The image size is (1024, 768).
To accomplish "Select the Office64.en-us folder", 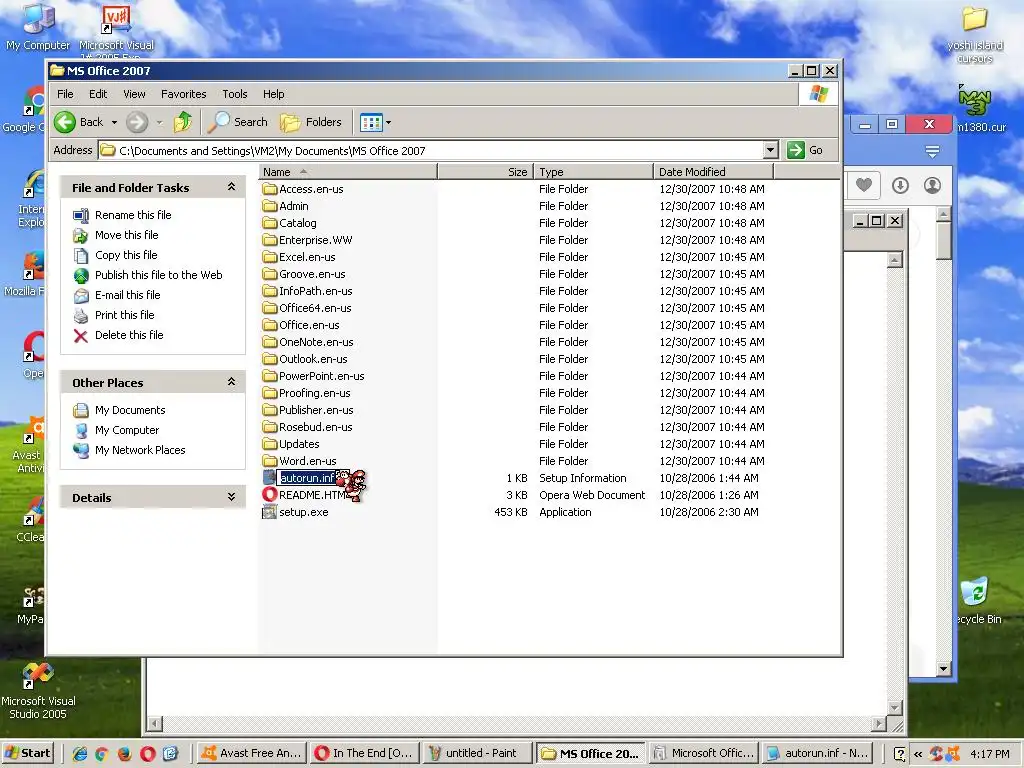I will click(x=307, y=308).
